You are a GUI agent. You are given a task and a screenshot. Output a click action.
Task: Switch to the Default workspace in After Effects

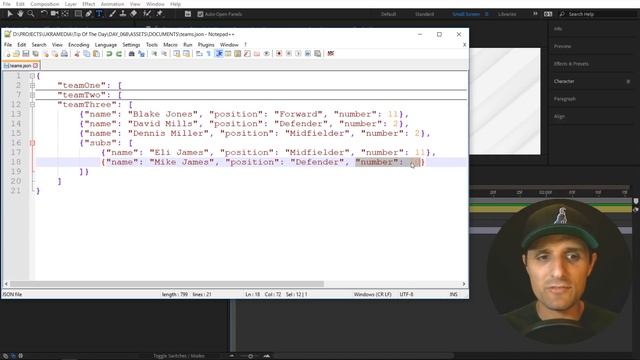[388, 14]
